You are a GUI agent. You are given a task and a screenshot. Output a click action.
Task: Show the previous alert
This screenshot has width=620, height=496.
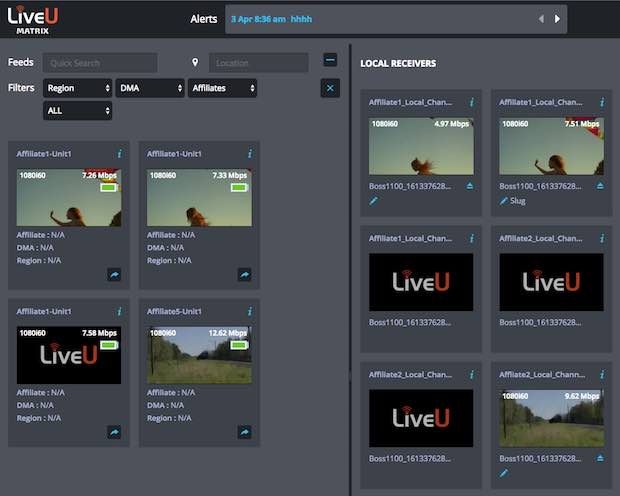pos(541,19)
